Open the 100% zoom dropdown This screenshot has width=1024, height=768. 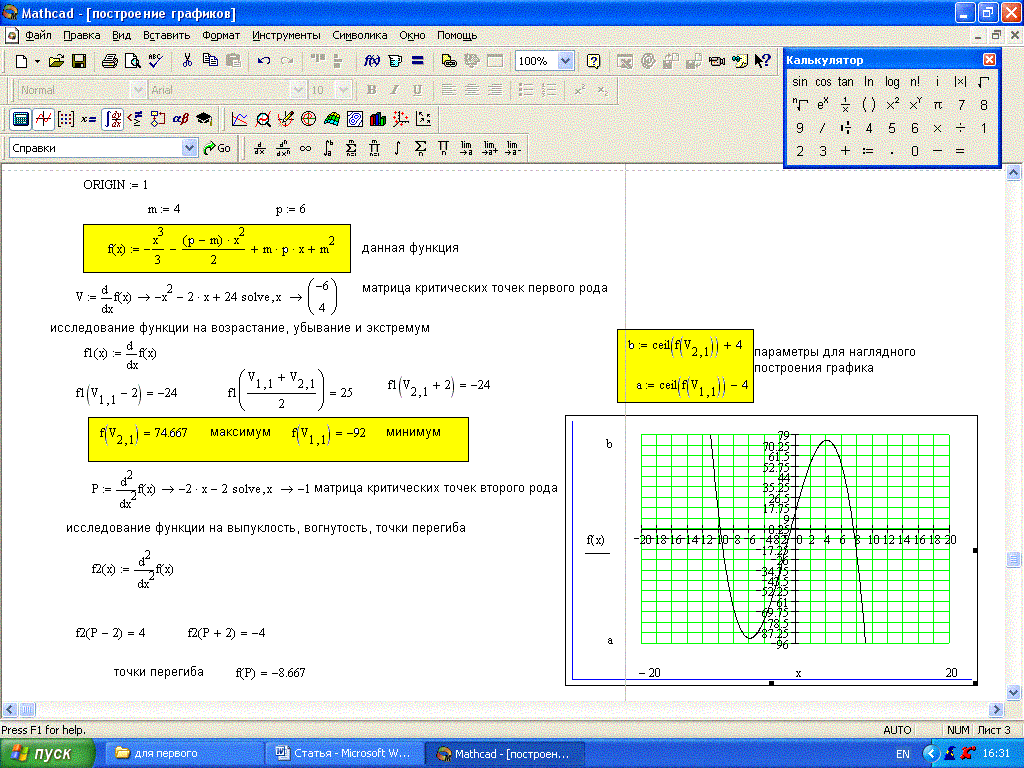[x=565, y=61]
